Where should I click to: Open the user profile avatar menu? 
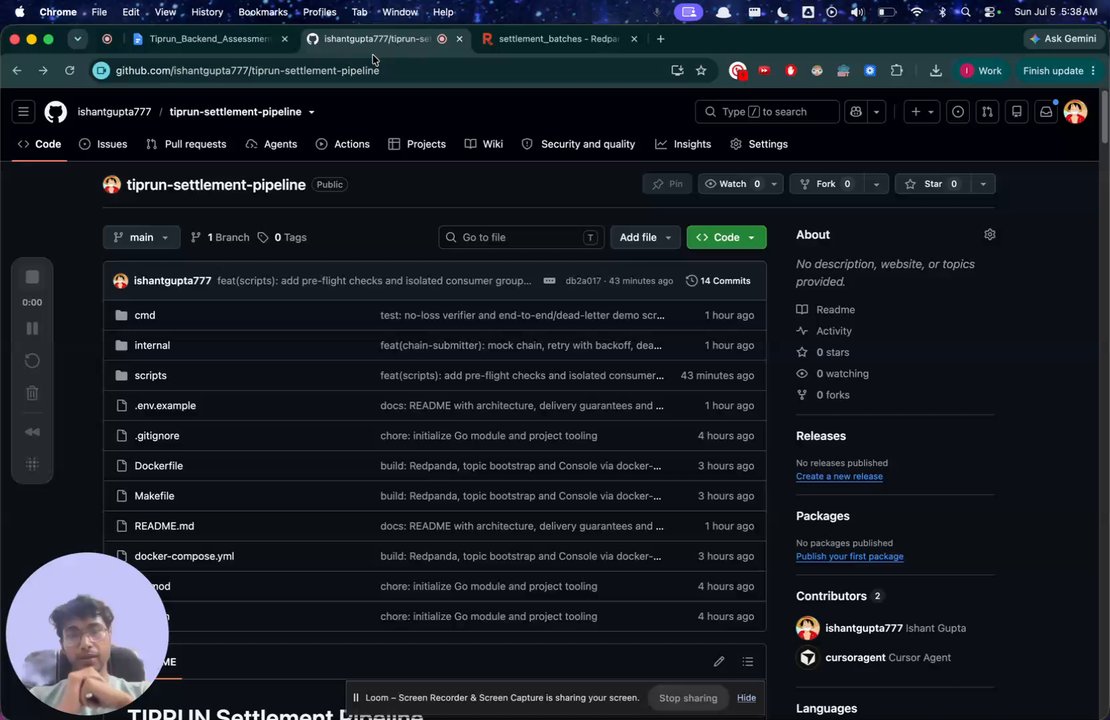[1075, 112]
